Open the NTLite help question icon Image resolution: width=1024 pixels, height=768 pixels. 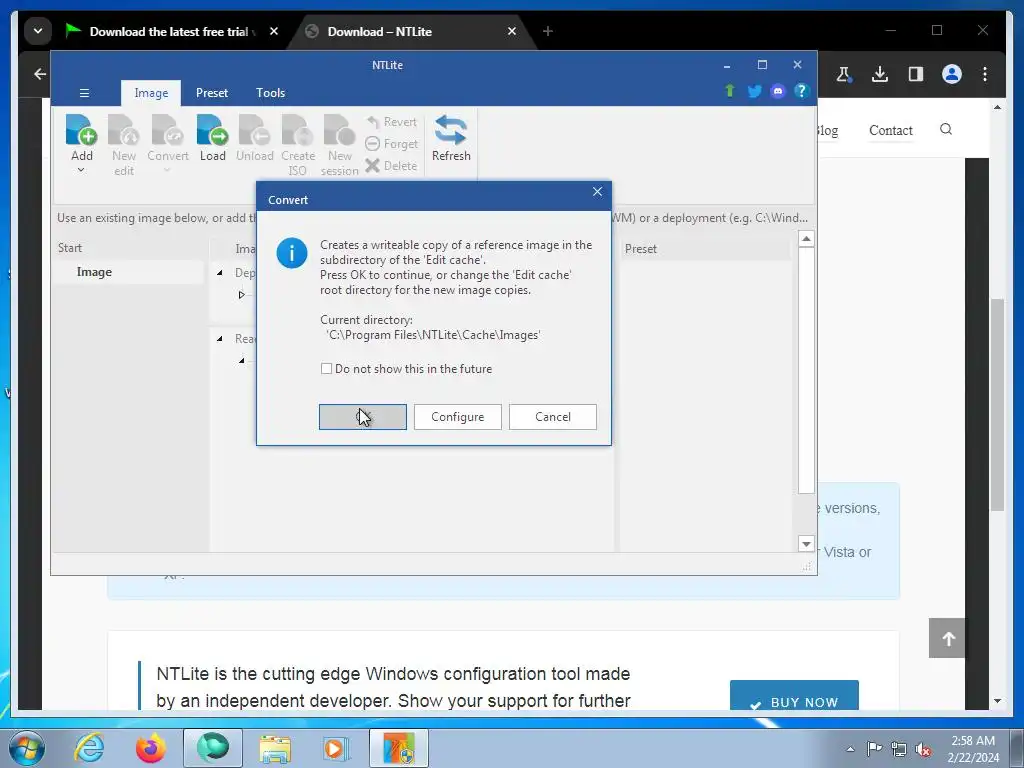(801, 91)
